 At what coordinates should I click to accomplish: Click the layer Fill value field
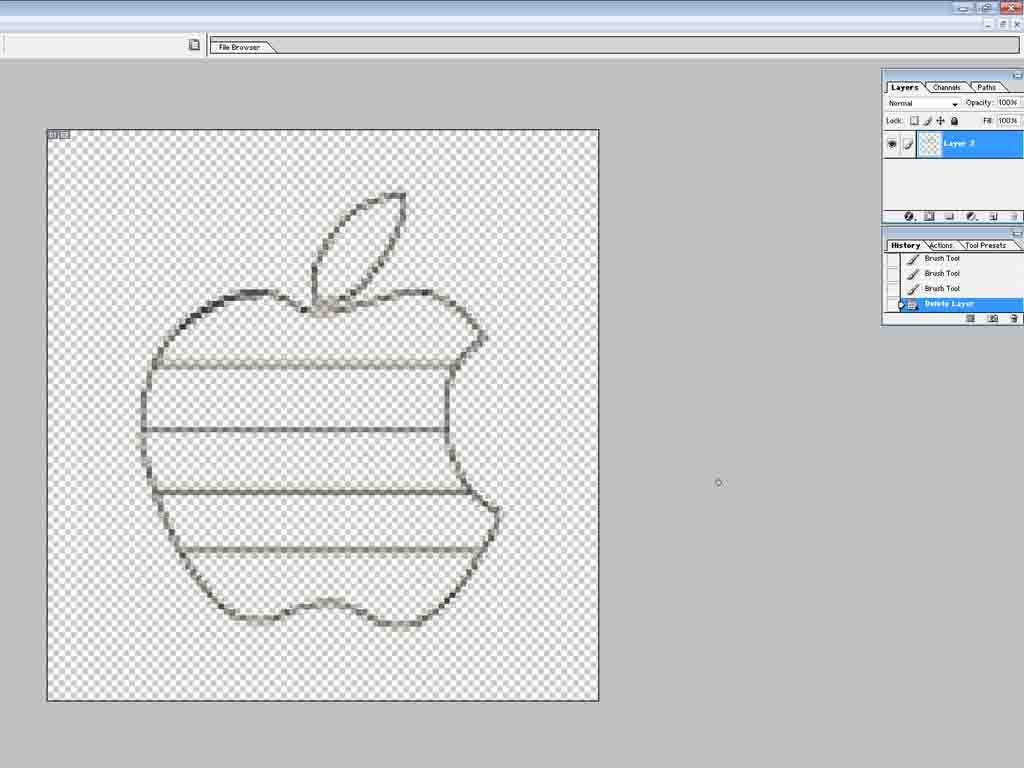[x=1008, y=121]
